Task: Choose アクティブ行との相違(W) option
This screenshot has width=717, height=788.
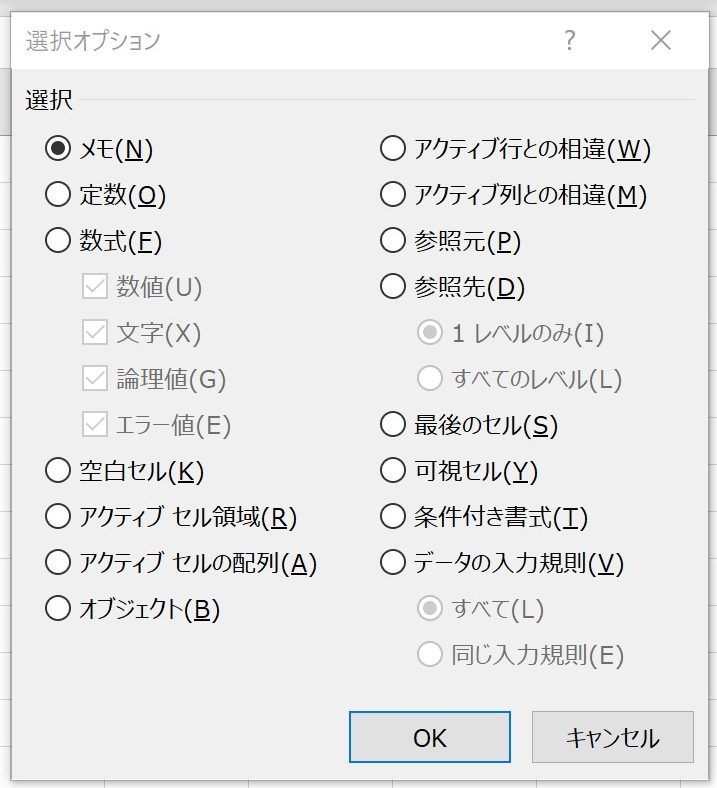Action: (x=393, y=149)
